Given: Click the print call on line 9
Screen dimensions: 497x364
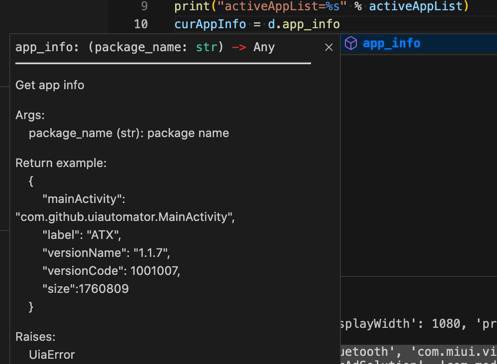Looking at the screenshot, I should tap(192, 6).
